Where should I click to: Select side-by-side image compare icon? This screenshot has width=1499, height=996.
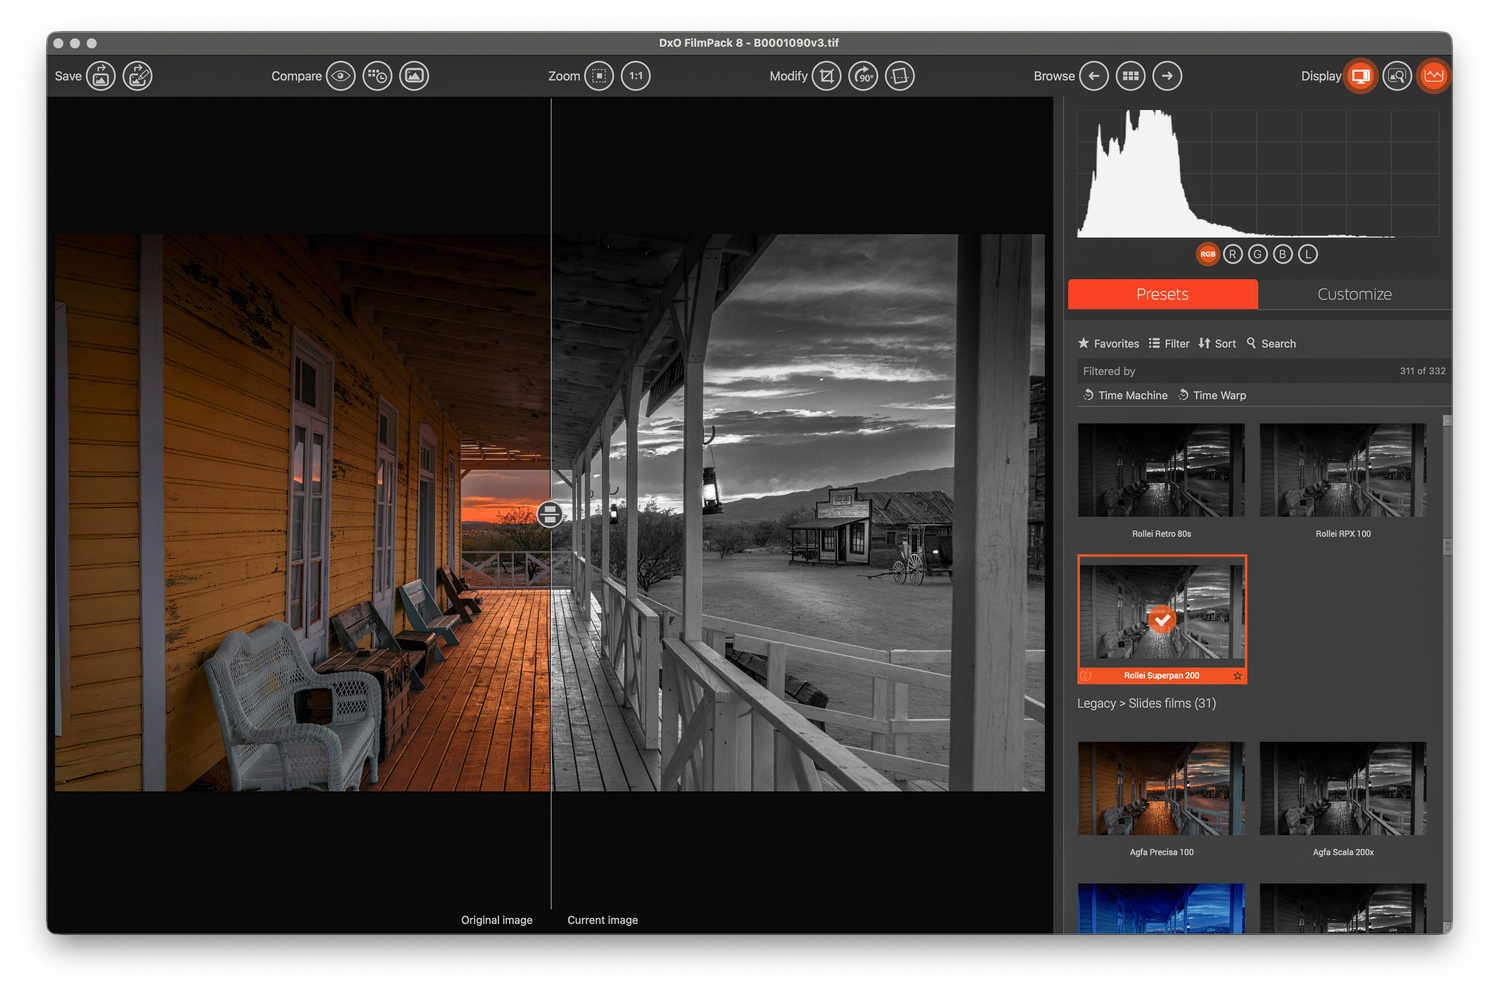pyautogui.click(x=414, y=76)
